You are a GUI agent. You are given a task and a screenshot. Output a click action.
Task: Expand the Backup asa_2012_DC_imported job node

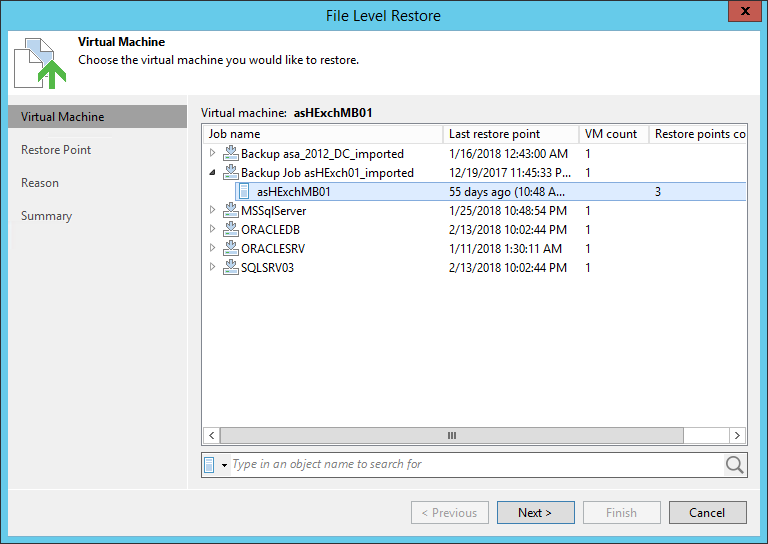(x=212, y=154)
